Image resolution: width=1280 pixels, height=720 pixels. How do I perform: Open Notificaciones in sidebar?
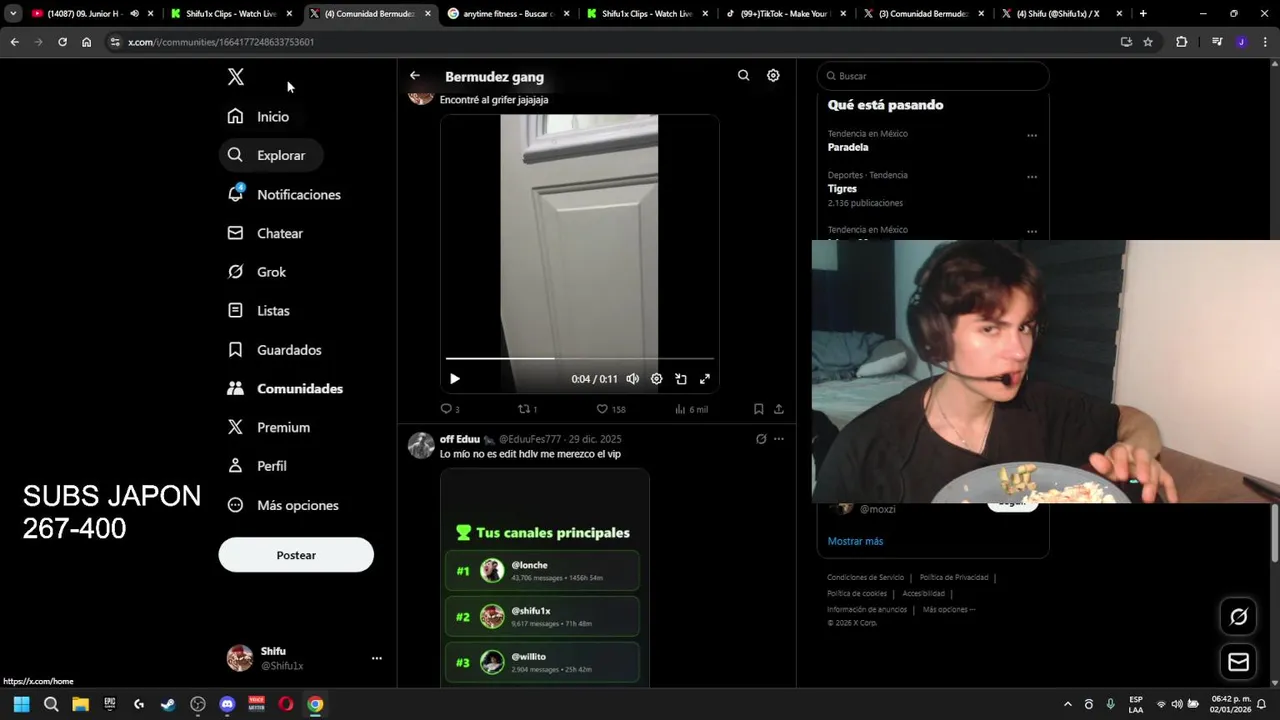point(284,194)
